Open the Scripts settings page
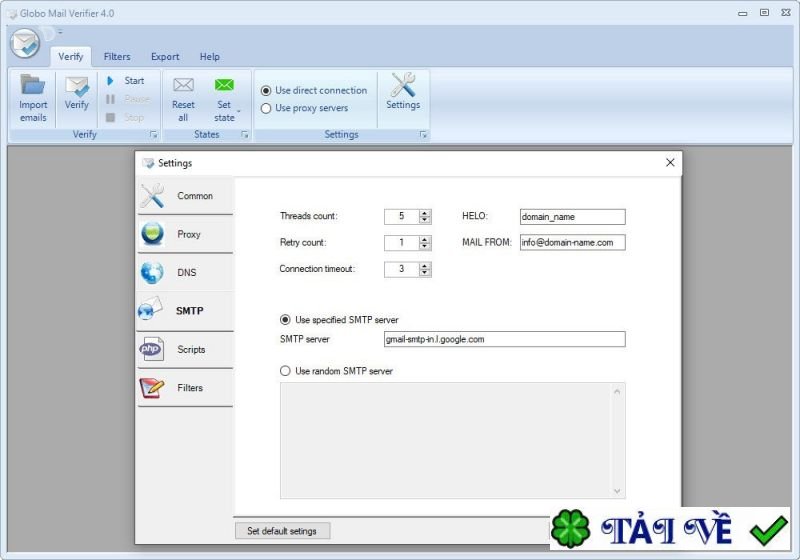 pos(185,349)
